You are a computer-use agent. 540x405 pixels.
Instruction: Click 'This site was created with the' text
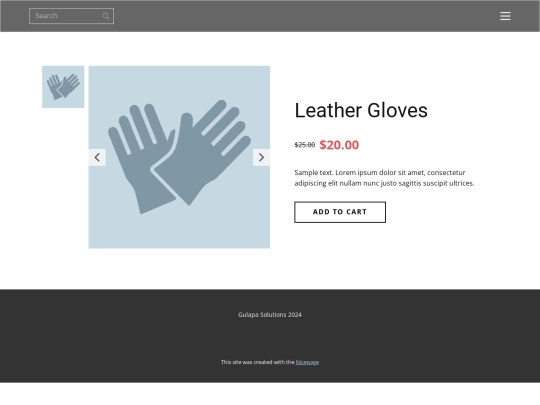click(258, 362)
